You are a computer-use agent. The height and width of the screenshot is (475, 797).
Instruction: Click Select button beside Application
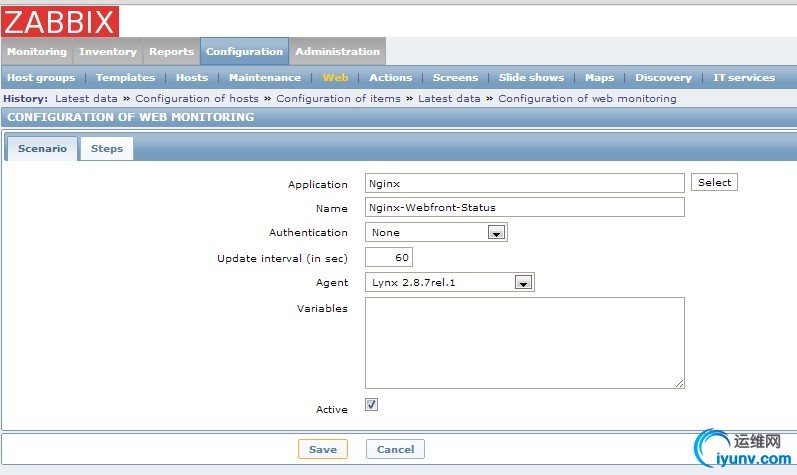click(x=714, y=182)
